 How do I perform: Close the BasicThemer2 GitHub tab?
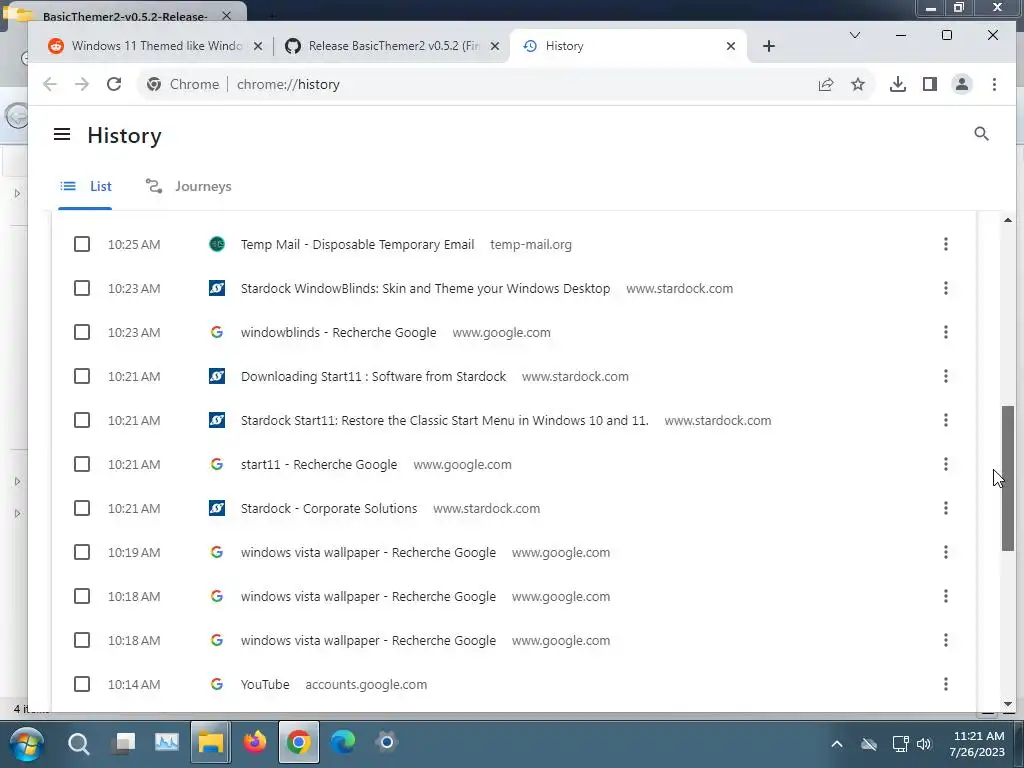(x=495, y=46)
